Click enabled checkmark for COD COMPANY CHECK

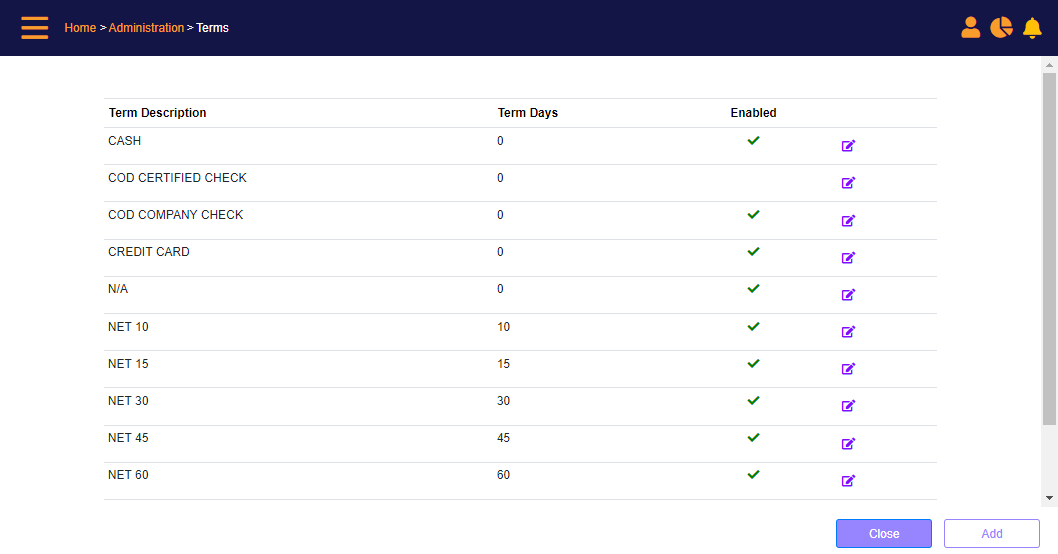coord(754,215)
